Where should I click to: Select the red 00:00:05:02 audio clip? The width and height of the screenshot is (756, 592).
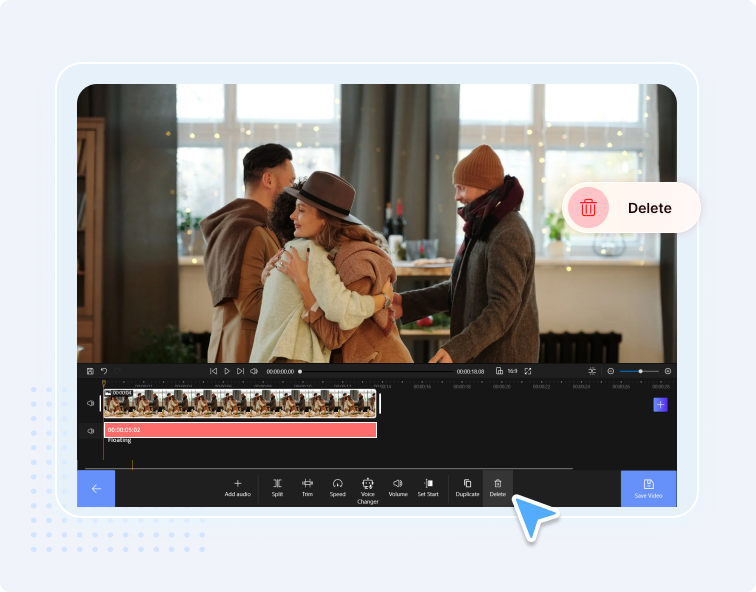240,430
